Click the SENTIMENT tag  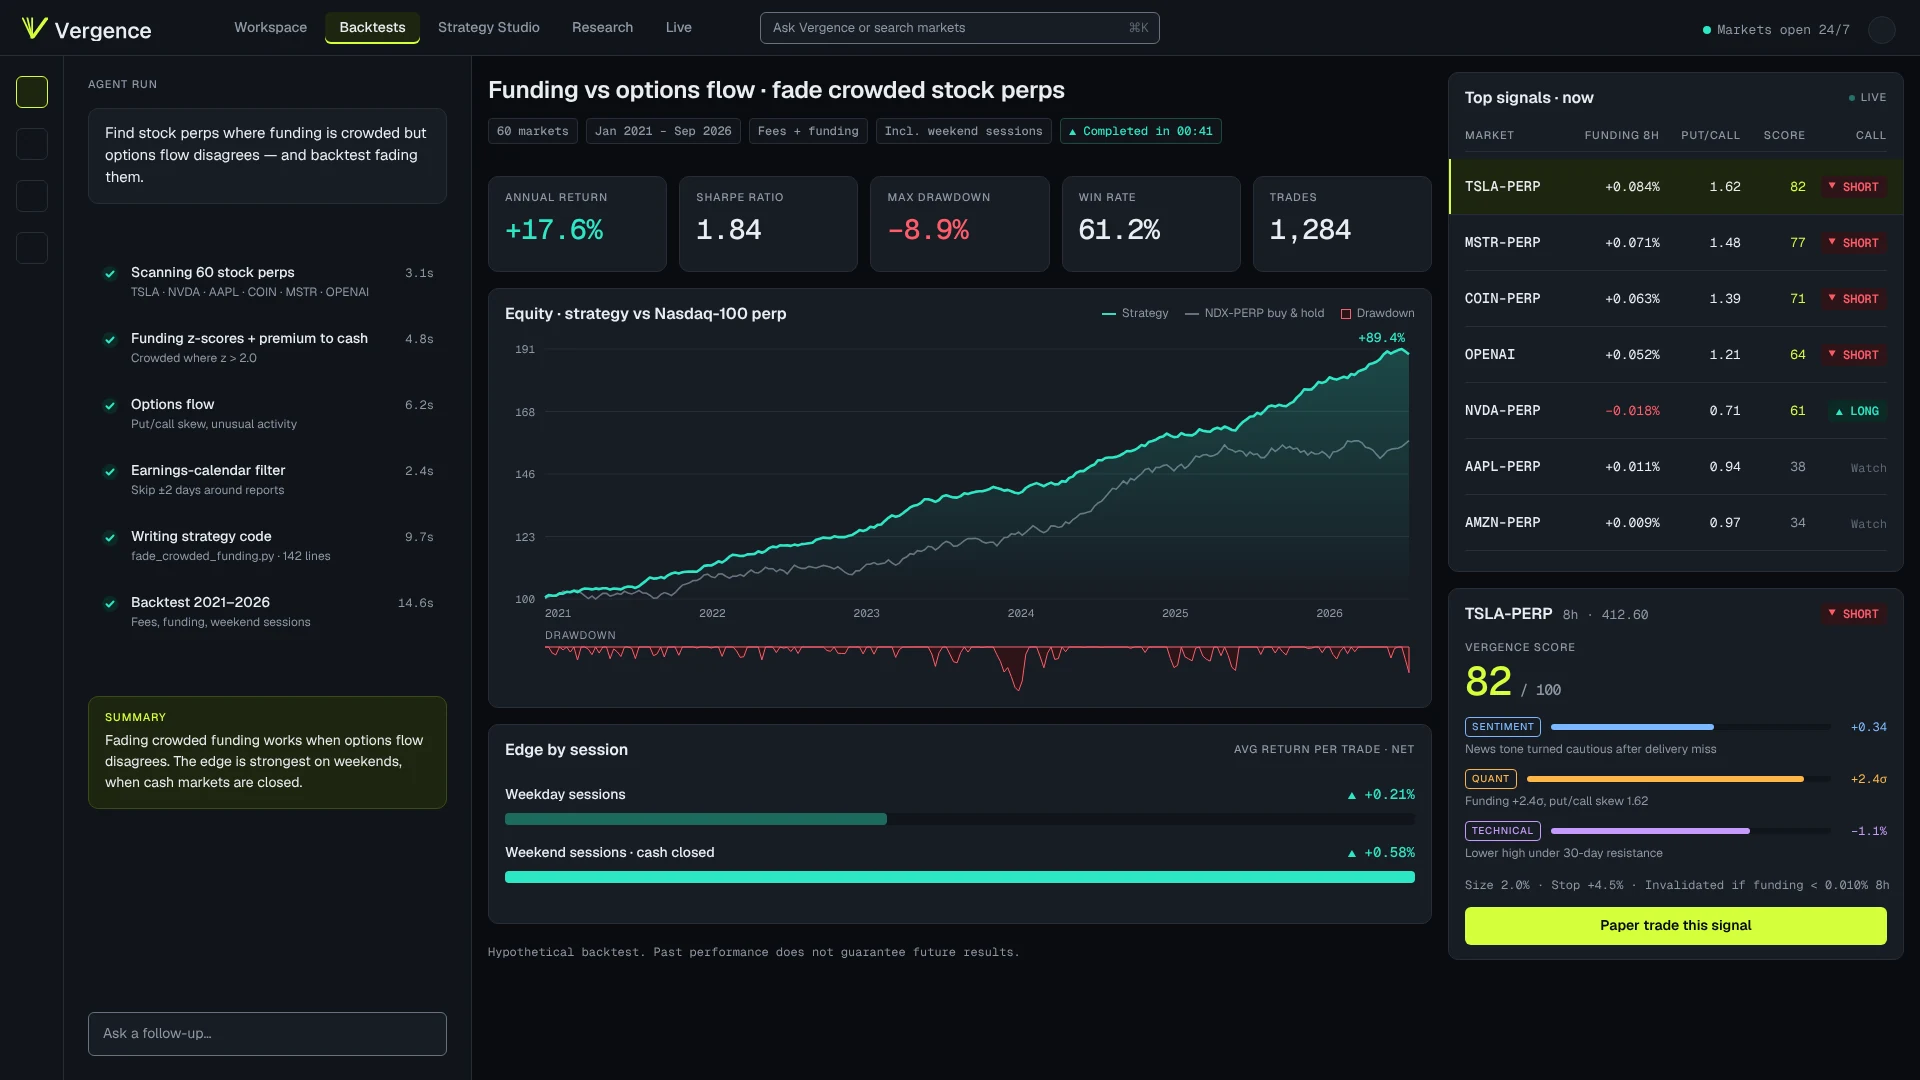(1502, 727)
